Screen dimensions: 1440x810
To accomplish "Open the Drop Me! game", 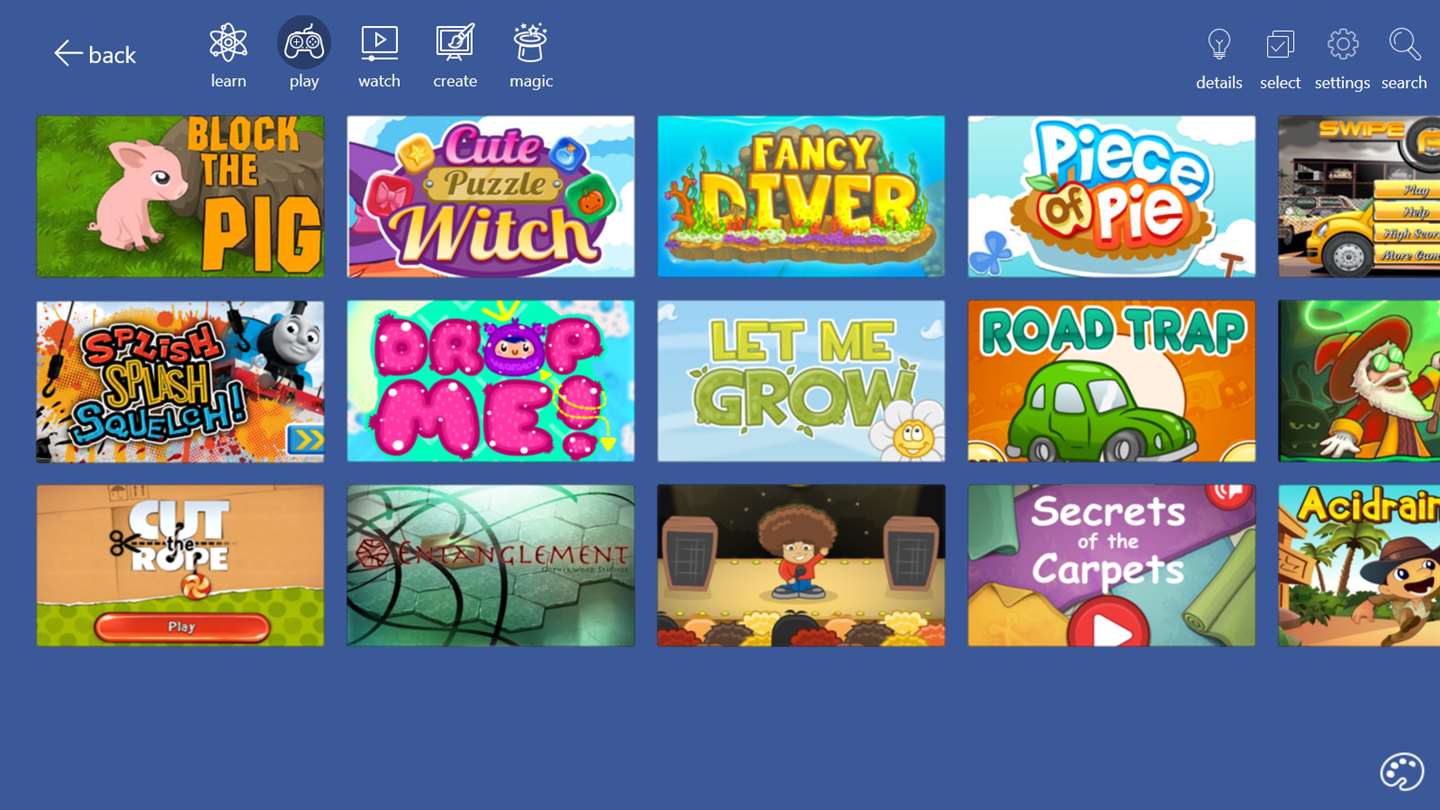I will (491, 381).
